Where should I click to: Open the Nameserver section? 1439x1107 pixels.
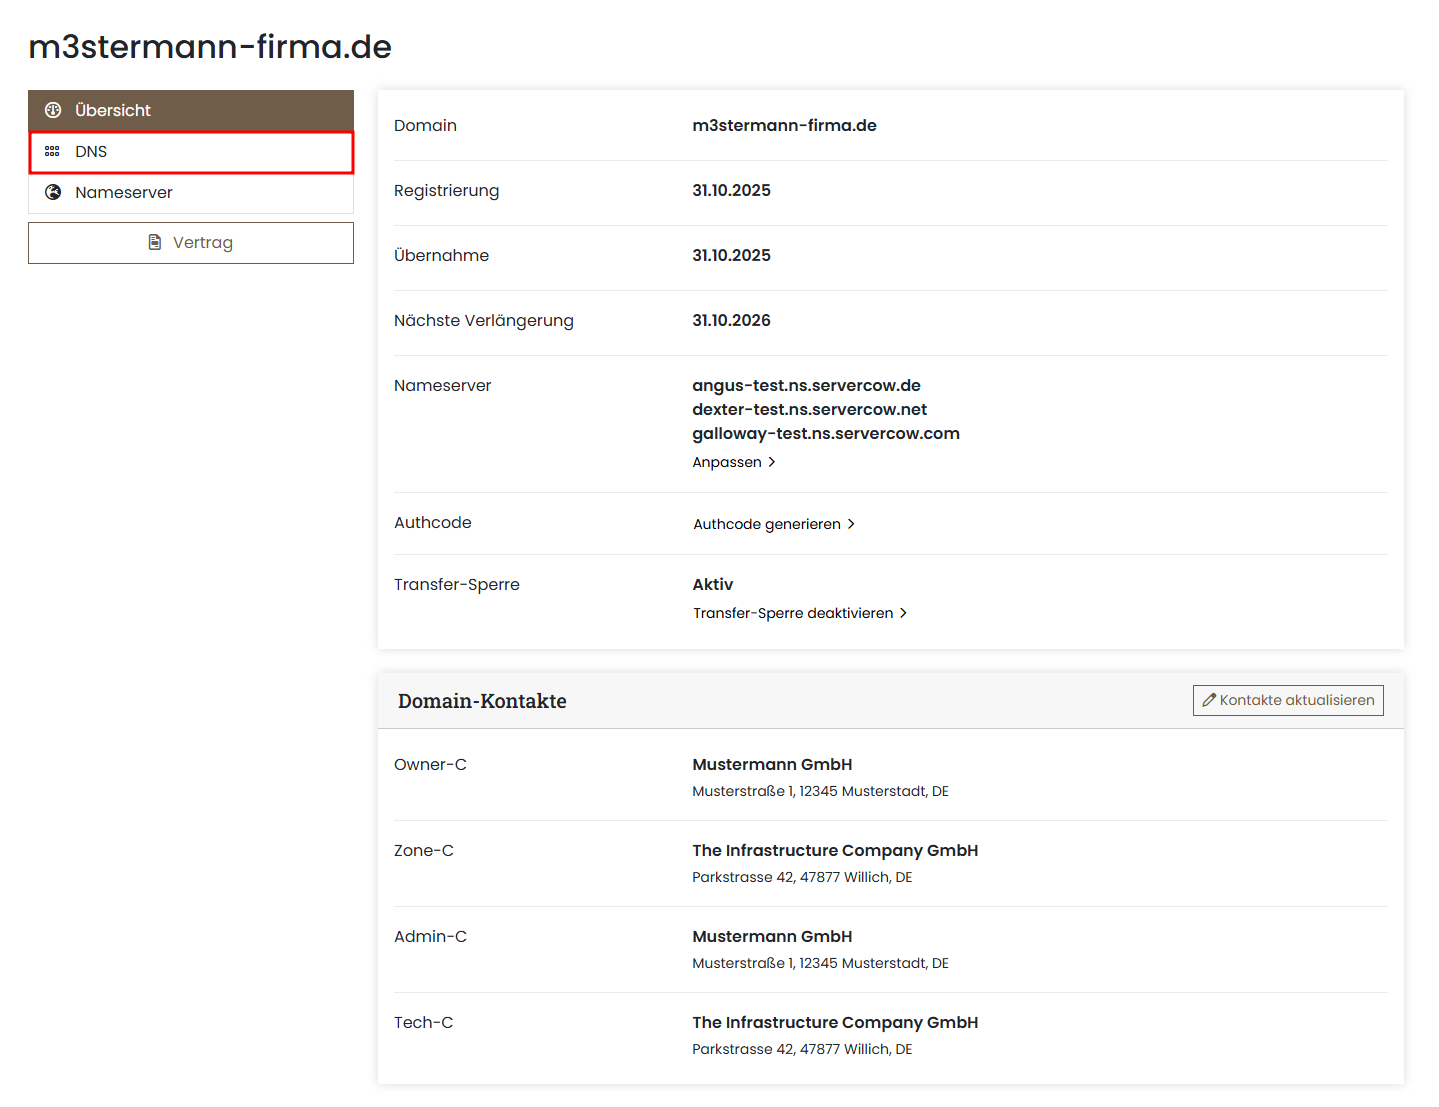[124, 192]
